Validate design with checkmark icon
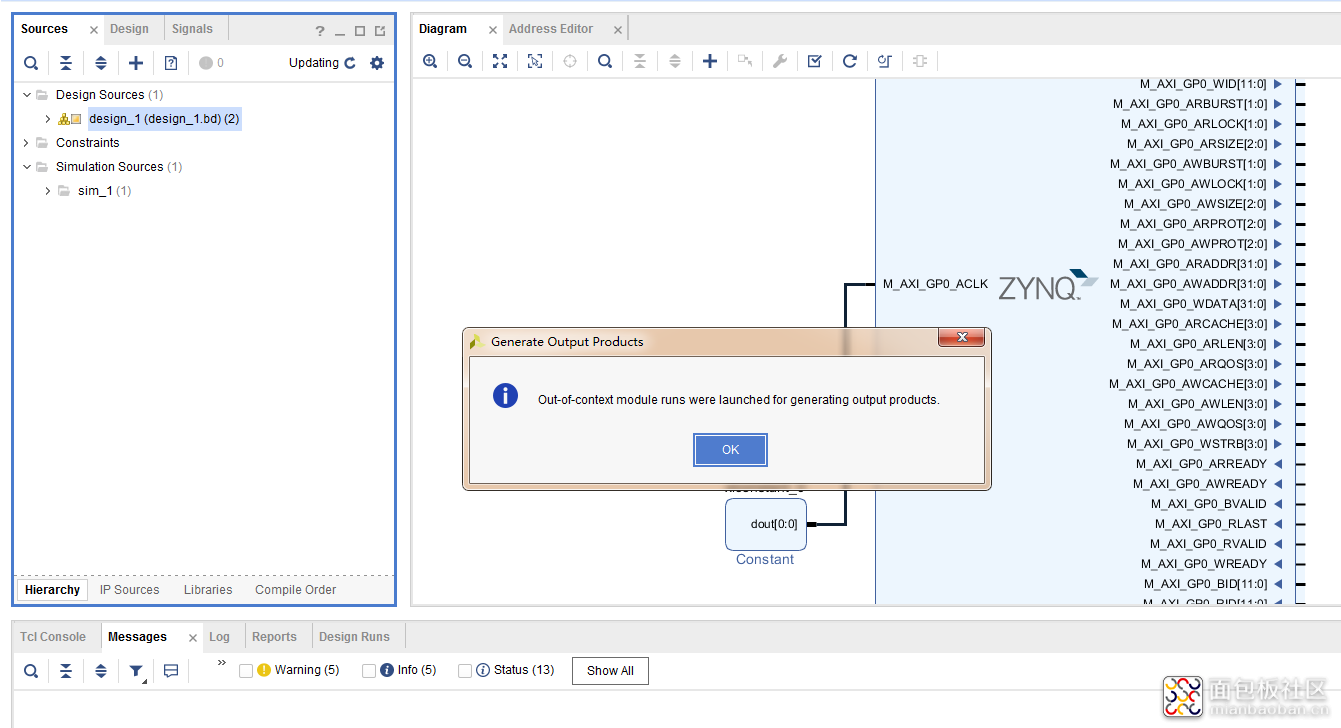This screenshot has height=728, width=1341. pyautogui.click(x=815, y=61)
